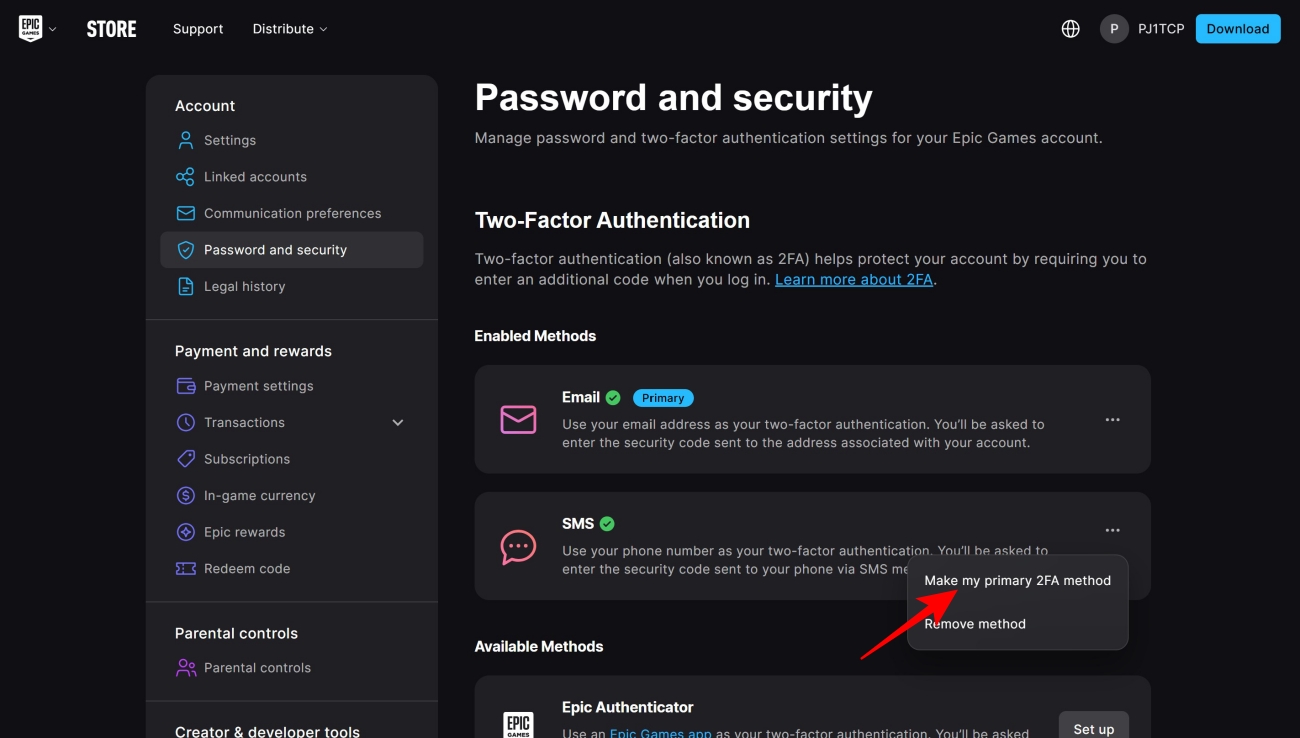Expand the Transactions chevron arrow

pyautogui.click(x=398, y=423)
